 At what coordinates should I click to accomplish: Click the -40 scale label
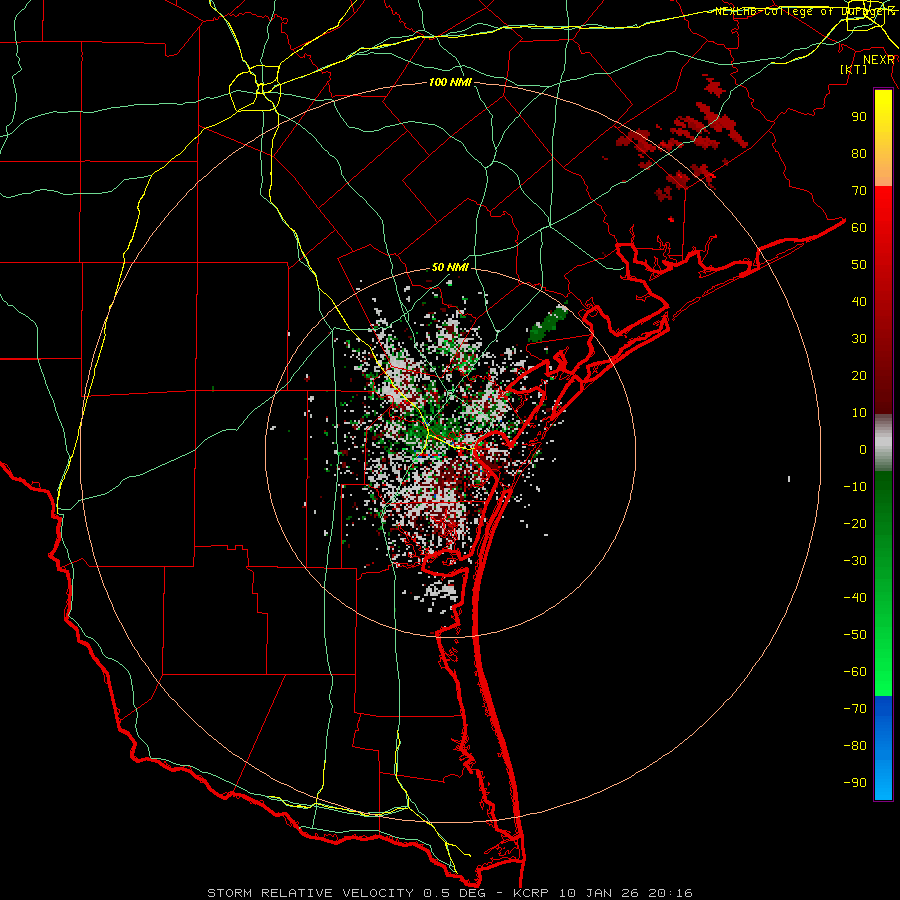(x=855, y=598)
